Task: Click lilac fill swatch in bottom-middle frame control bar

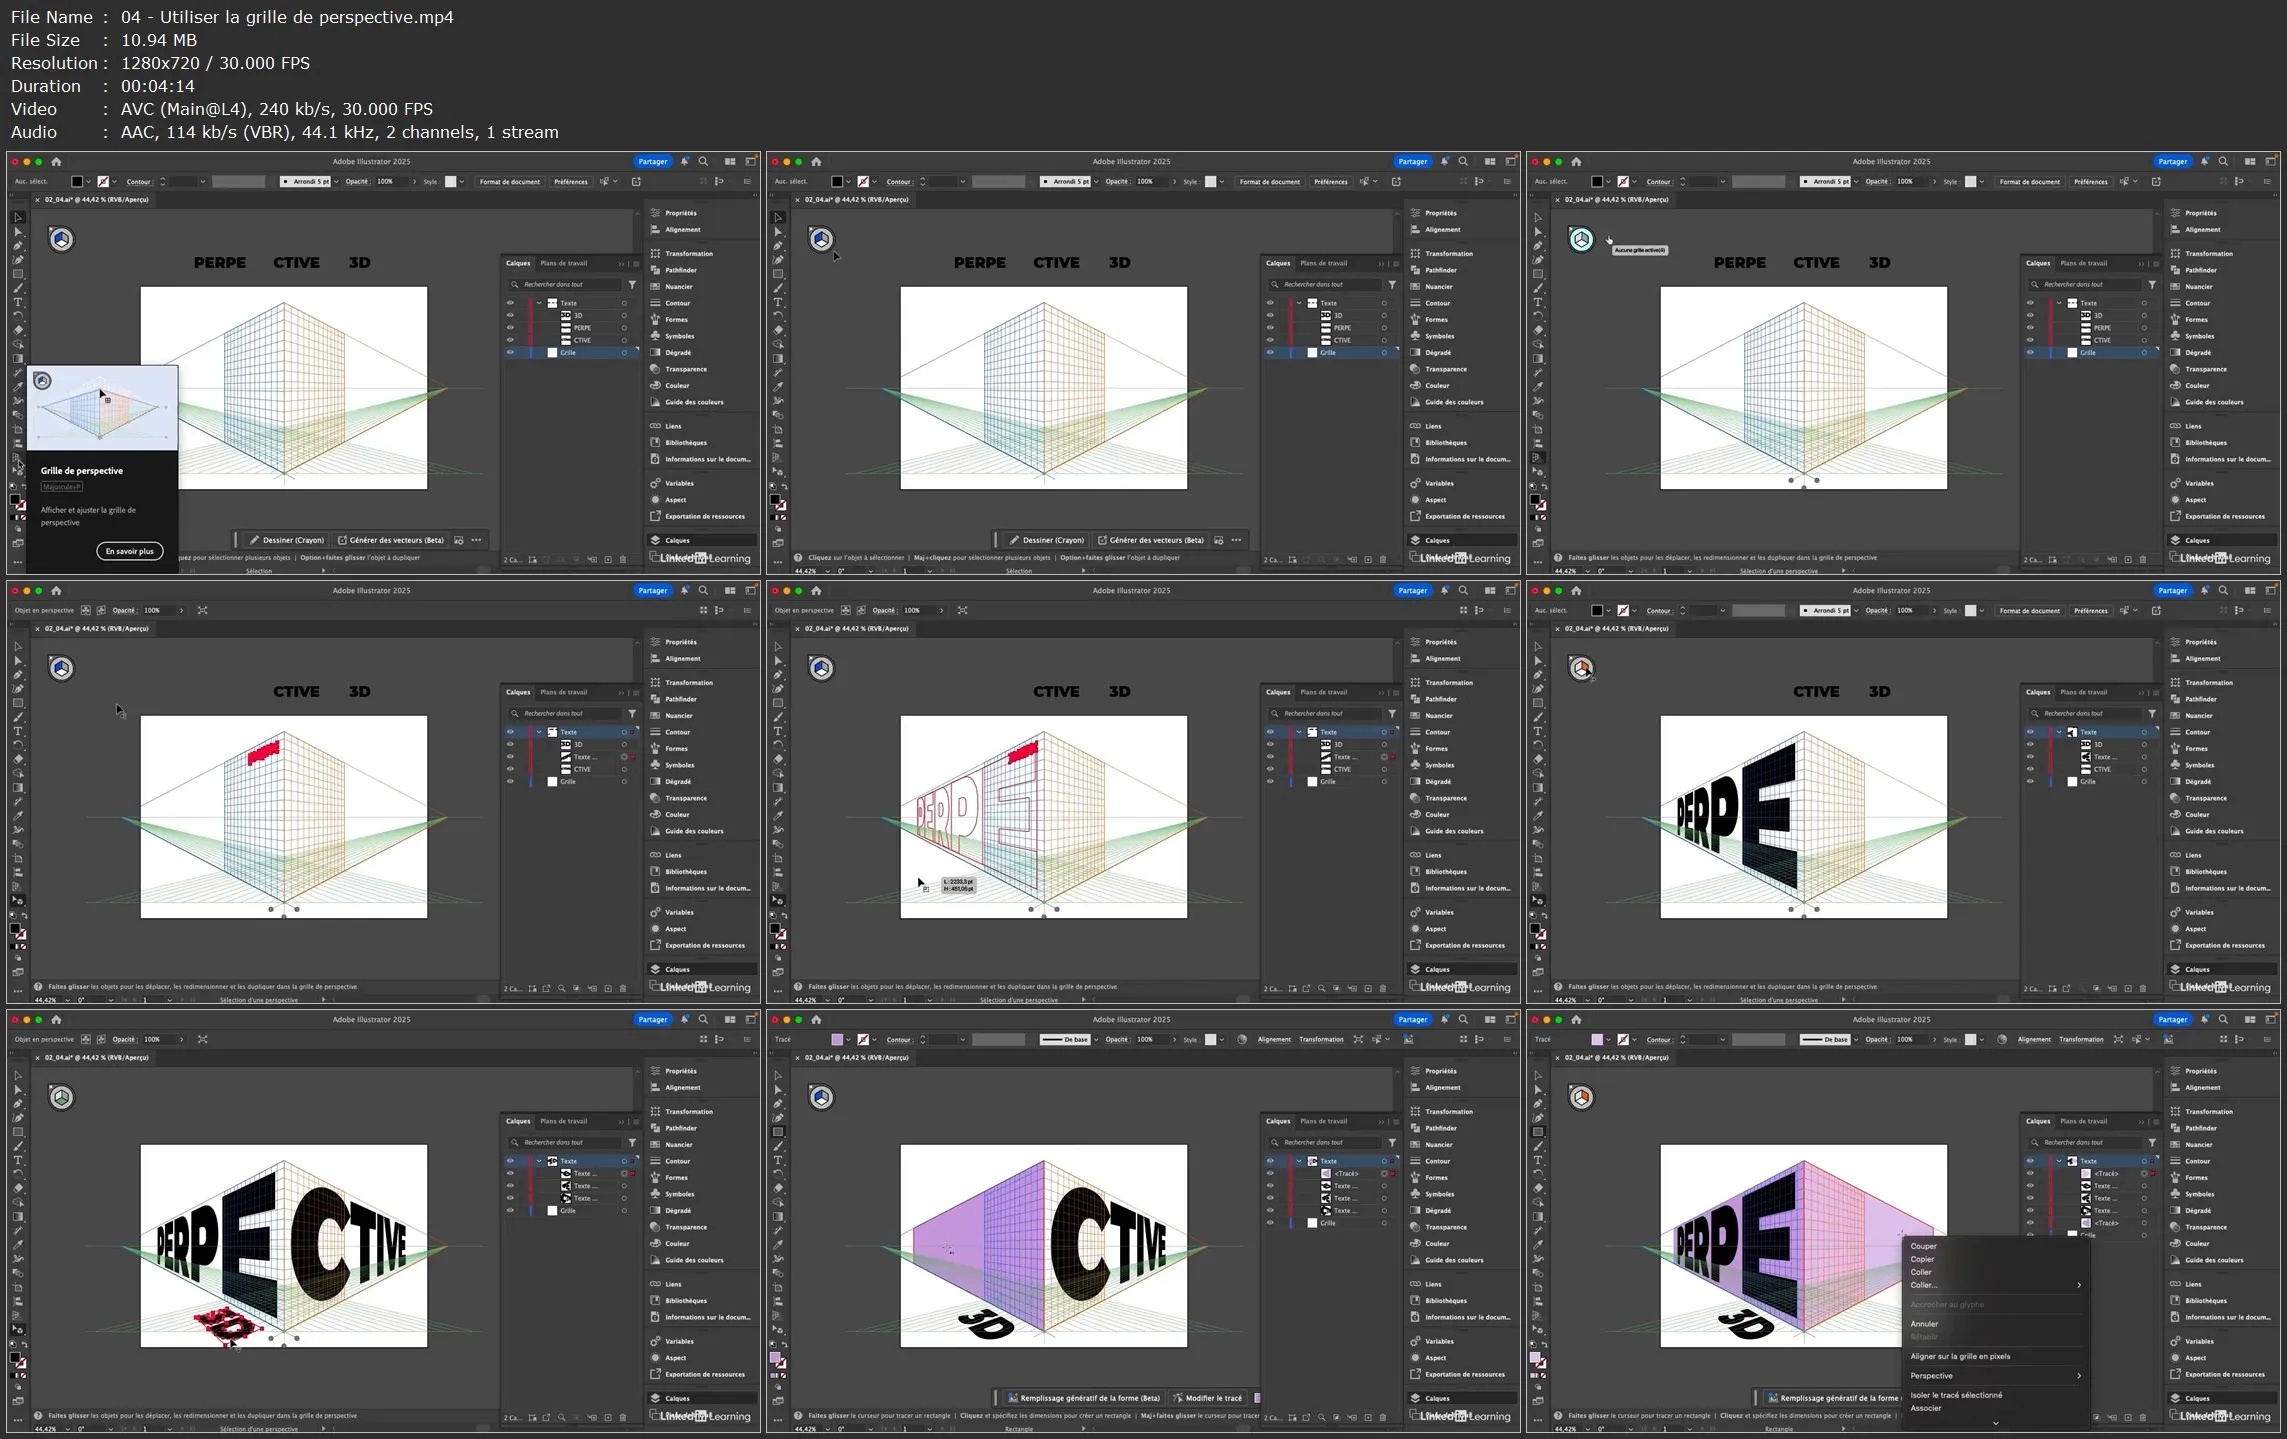Action: pos(837,1040)
